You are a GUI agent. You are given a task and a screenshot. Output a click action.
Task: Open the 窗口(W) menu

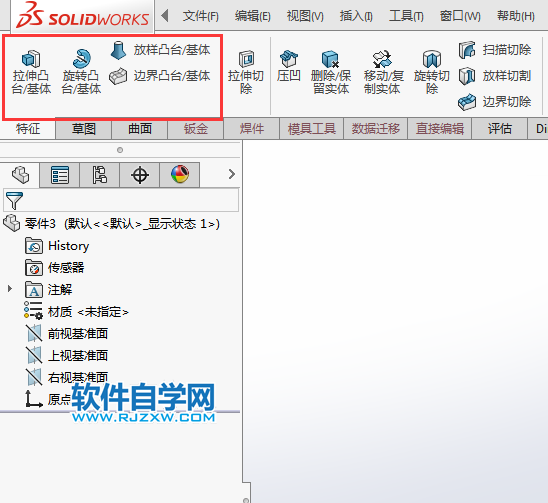click(460, 16)
